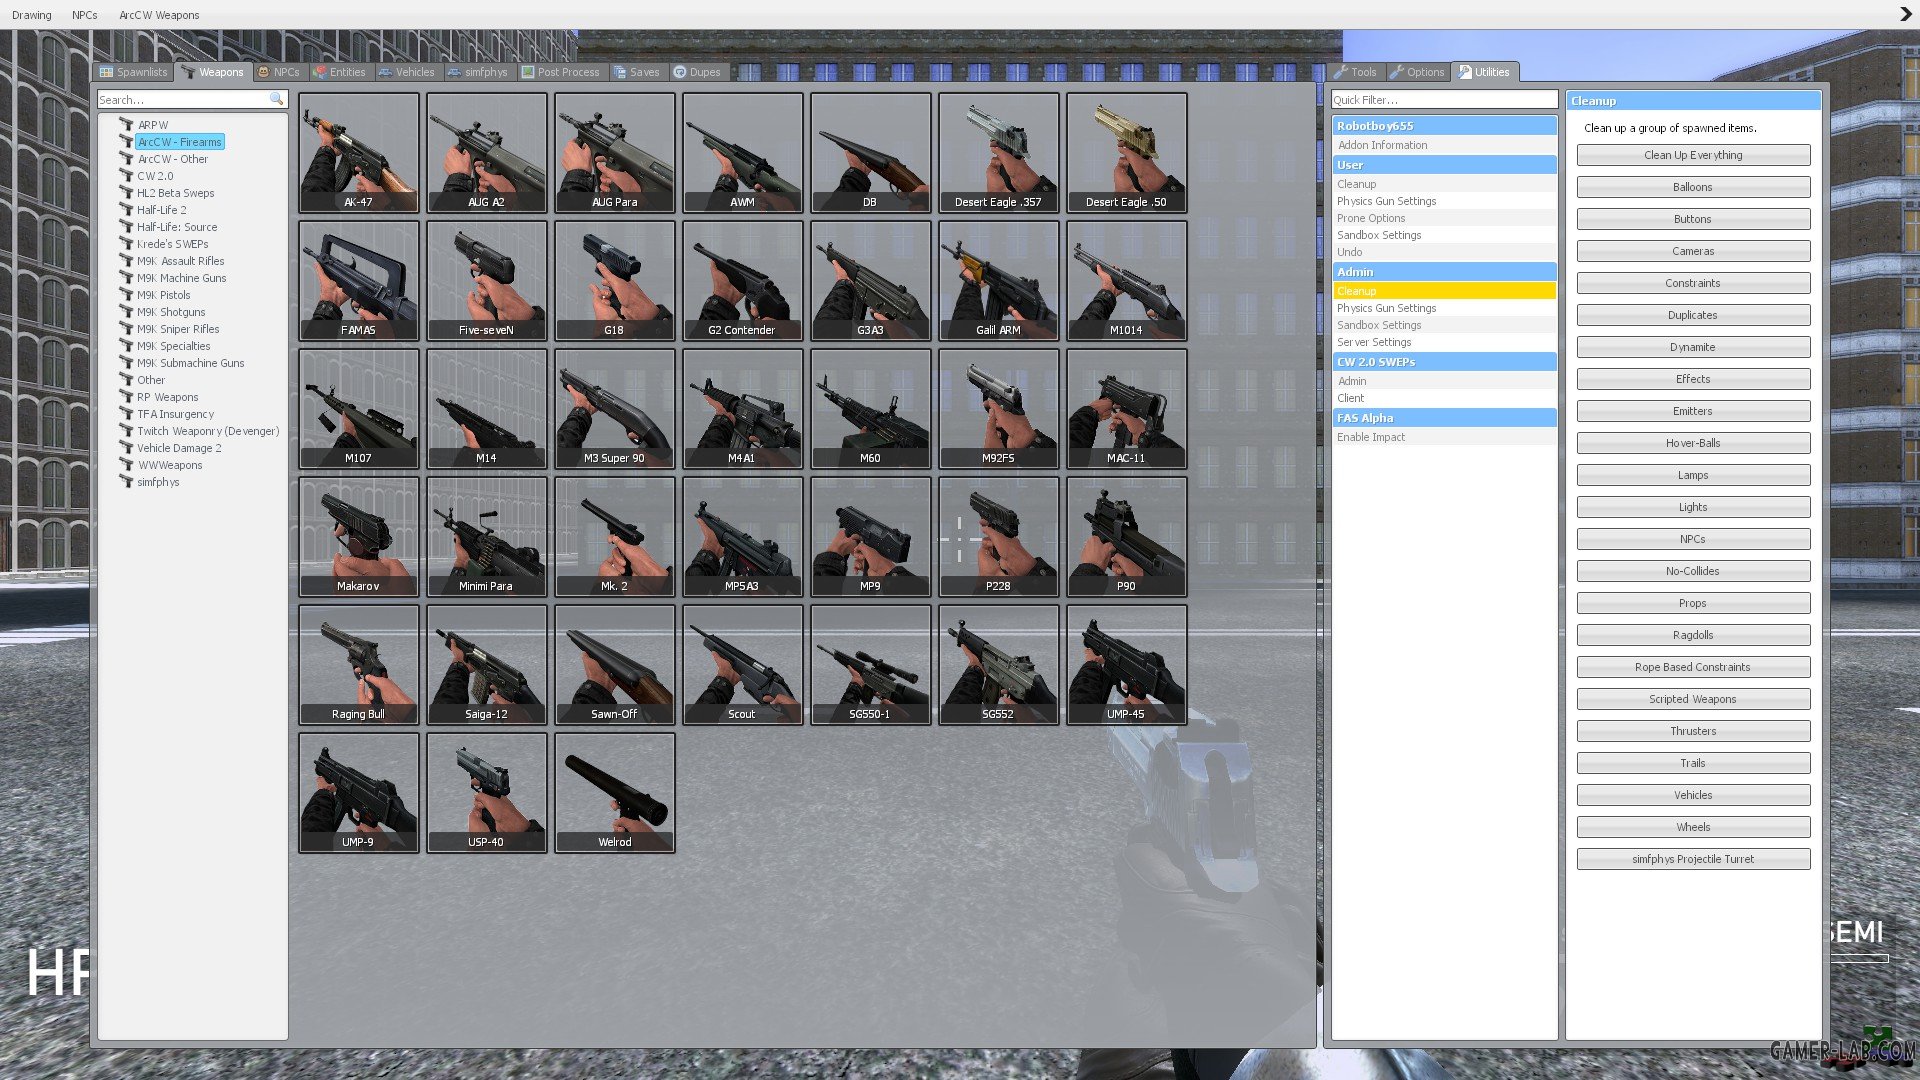Pick the M4A1 weapon icon
The width and height of the screenshot is (1920, 1080).
[x=742, y=408]
